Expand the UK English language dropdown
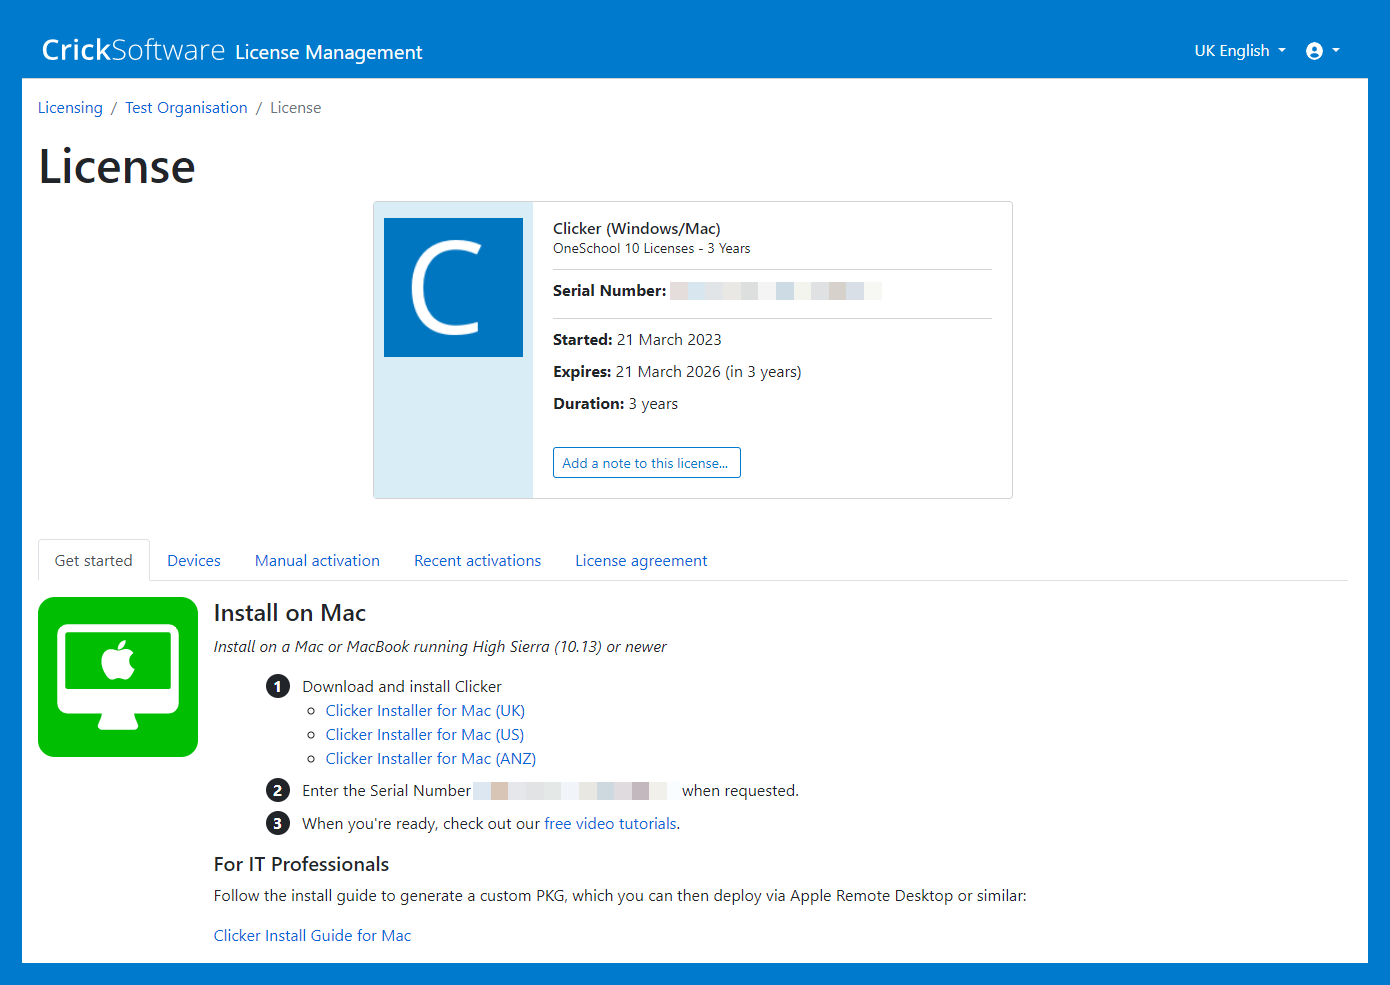 1239,51
